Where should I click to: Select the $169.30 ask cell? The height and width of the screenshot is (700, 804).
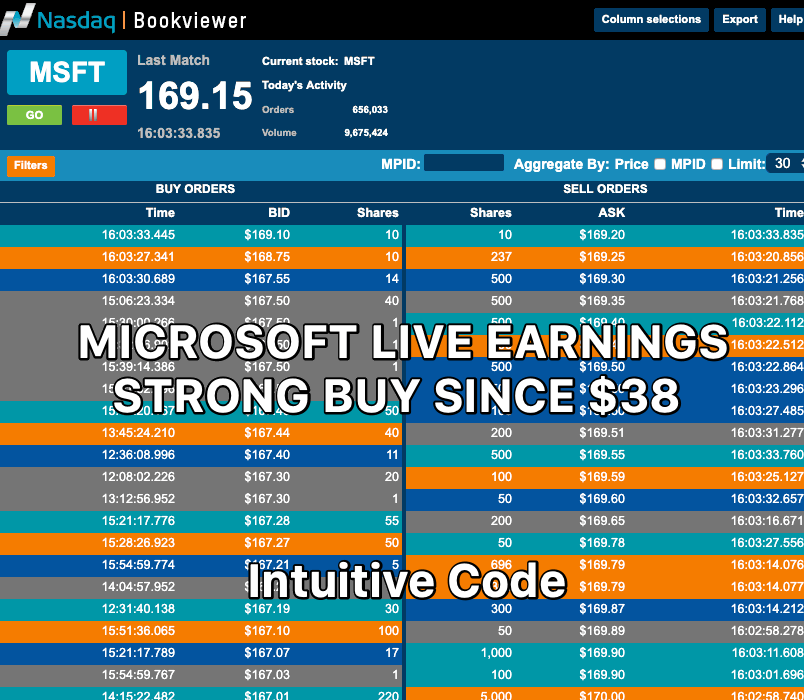pos(602,279)
